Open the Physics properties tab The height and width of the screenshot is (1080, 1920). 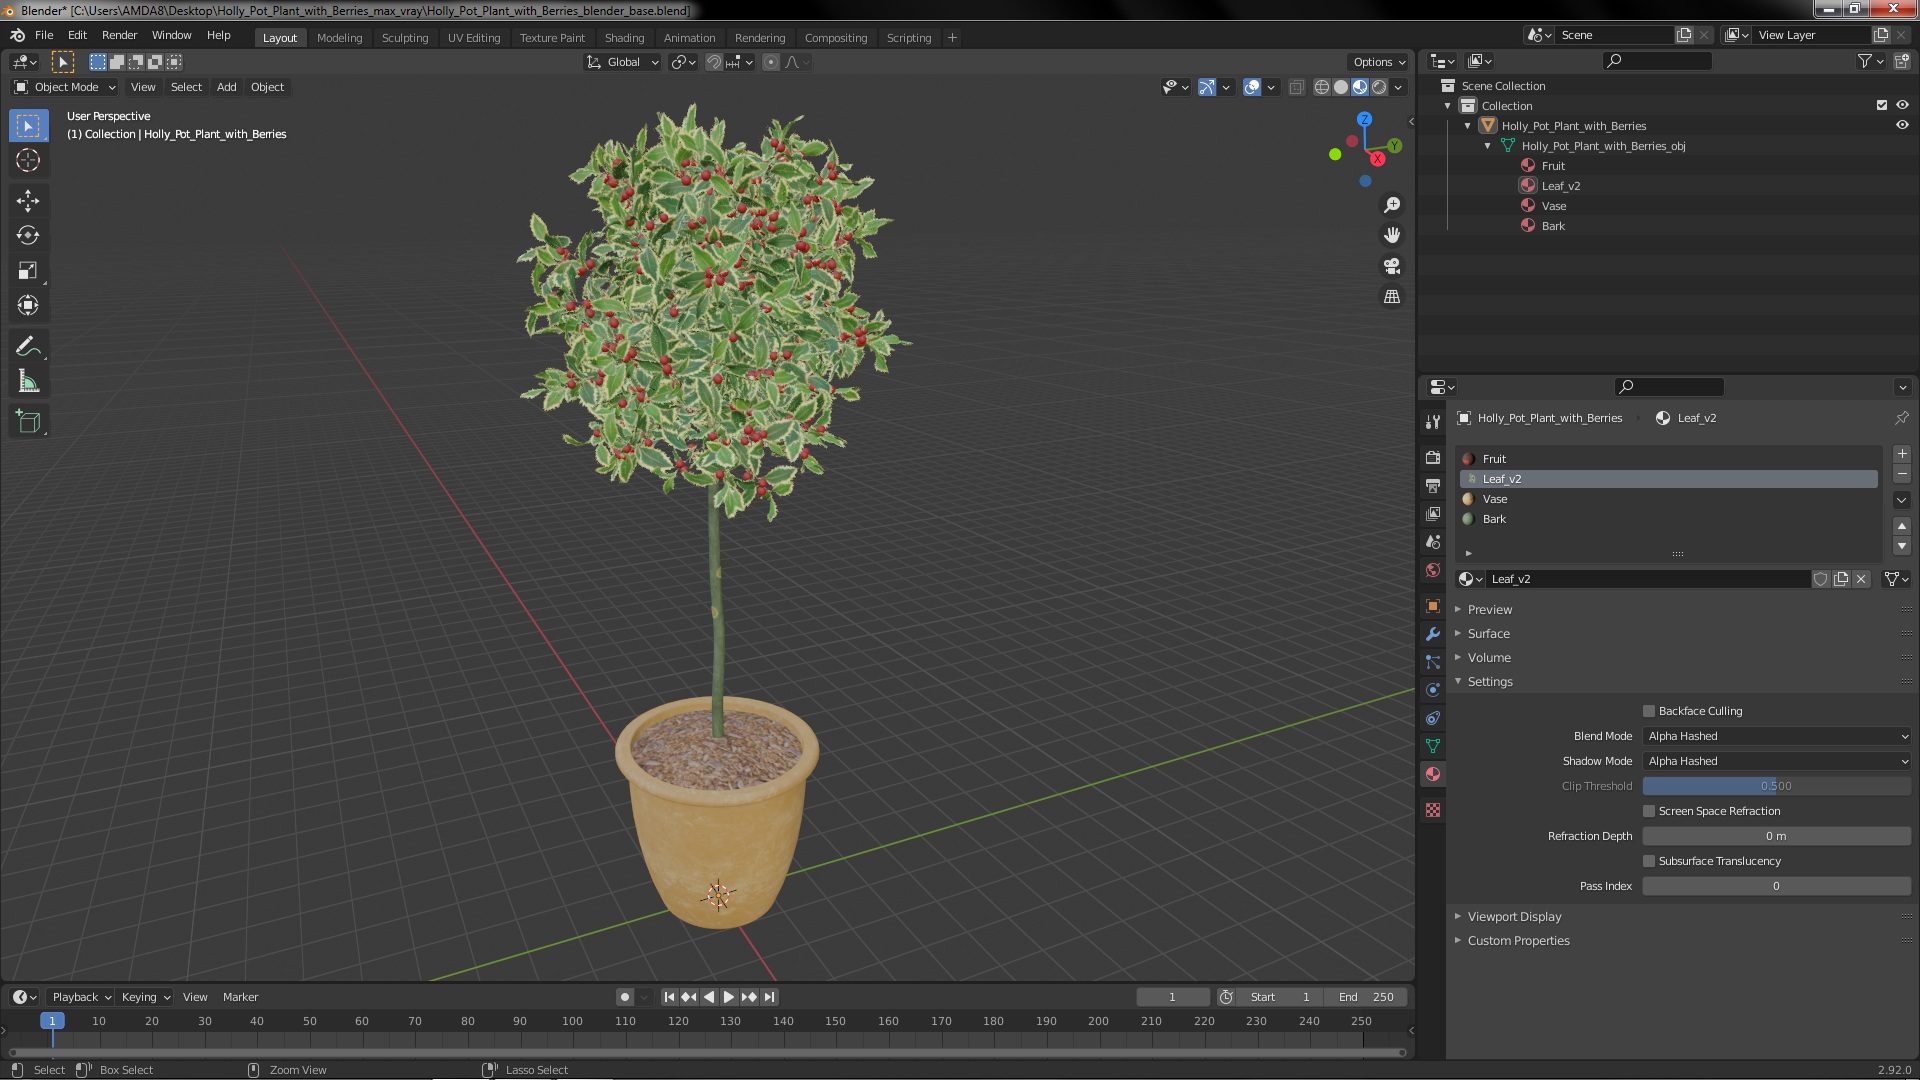(1433, 690)
